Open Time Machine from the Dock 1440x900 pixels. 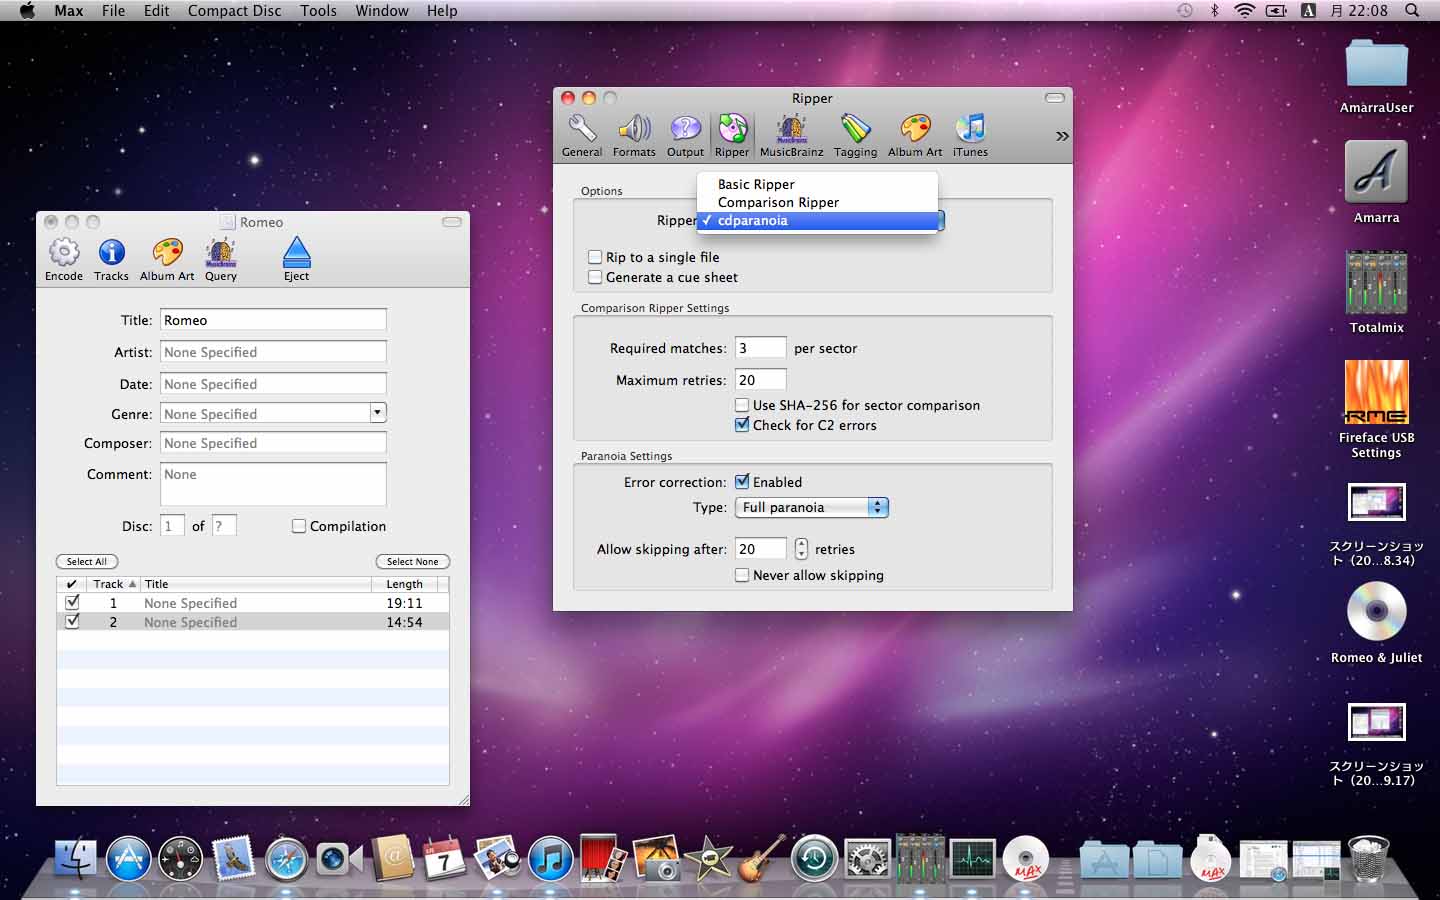pos(814,859)
